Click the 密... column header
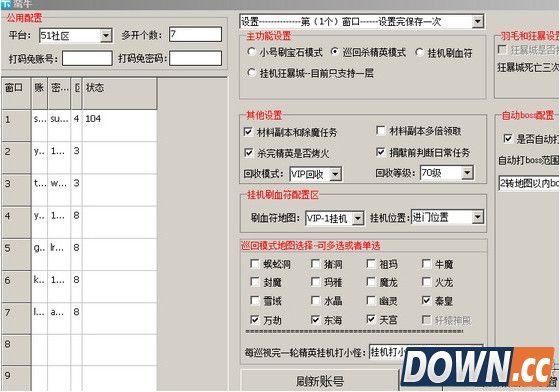Image resolution: width=560 pixels, height=392 pixels. click(x=59, y=94)
